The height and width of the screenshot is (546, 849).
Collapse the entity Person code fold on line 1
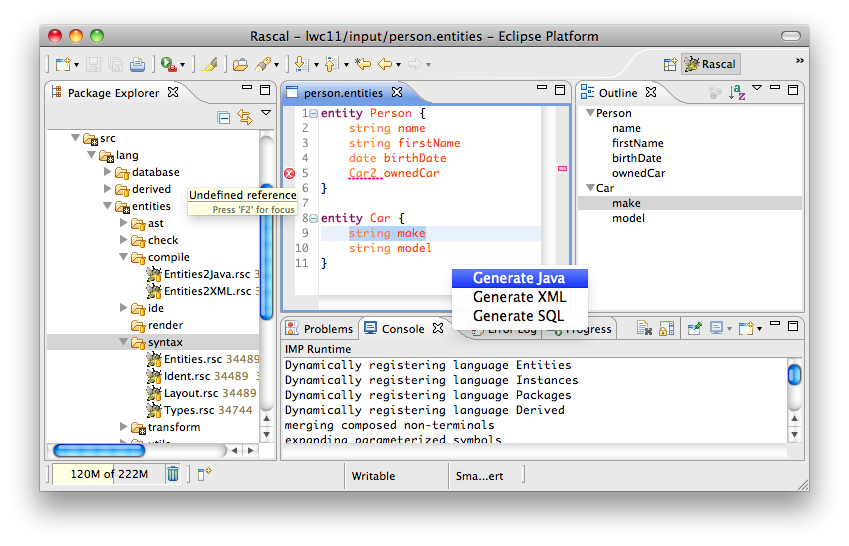click(314, 114)
